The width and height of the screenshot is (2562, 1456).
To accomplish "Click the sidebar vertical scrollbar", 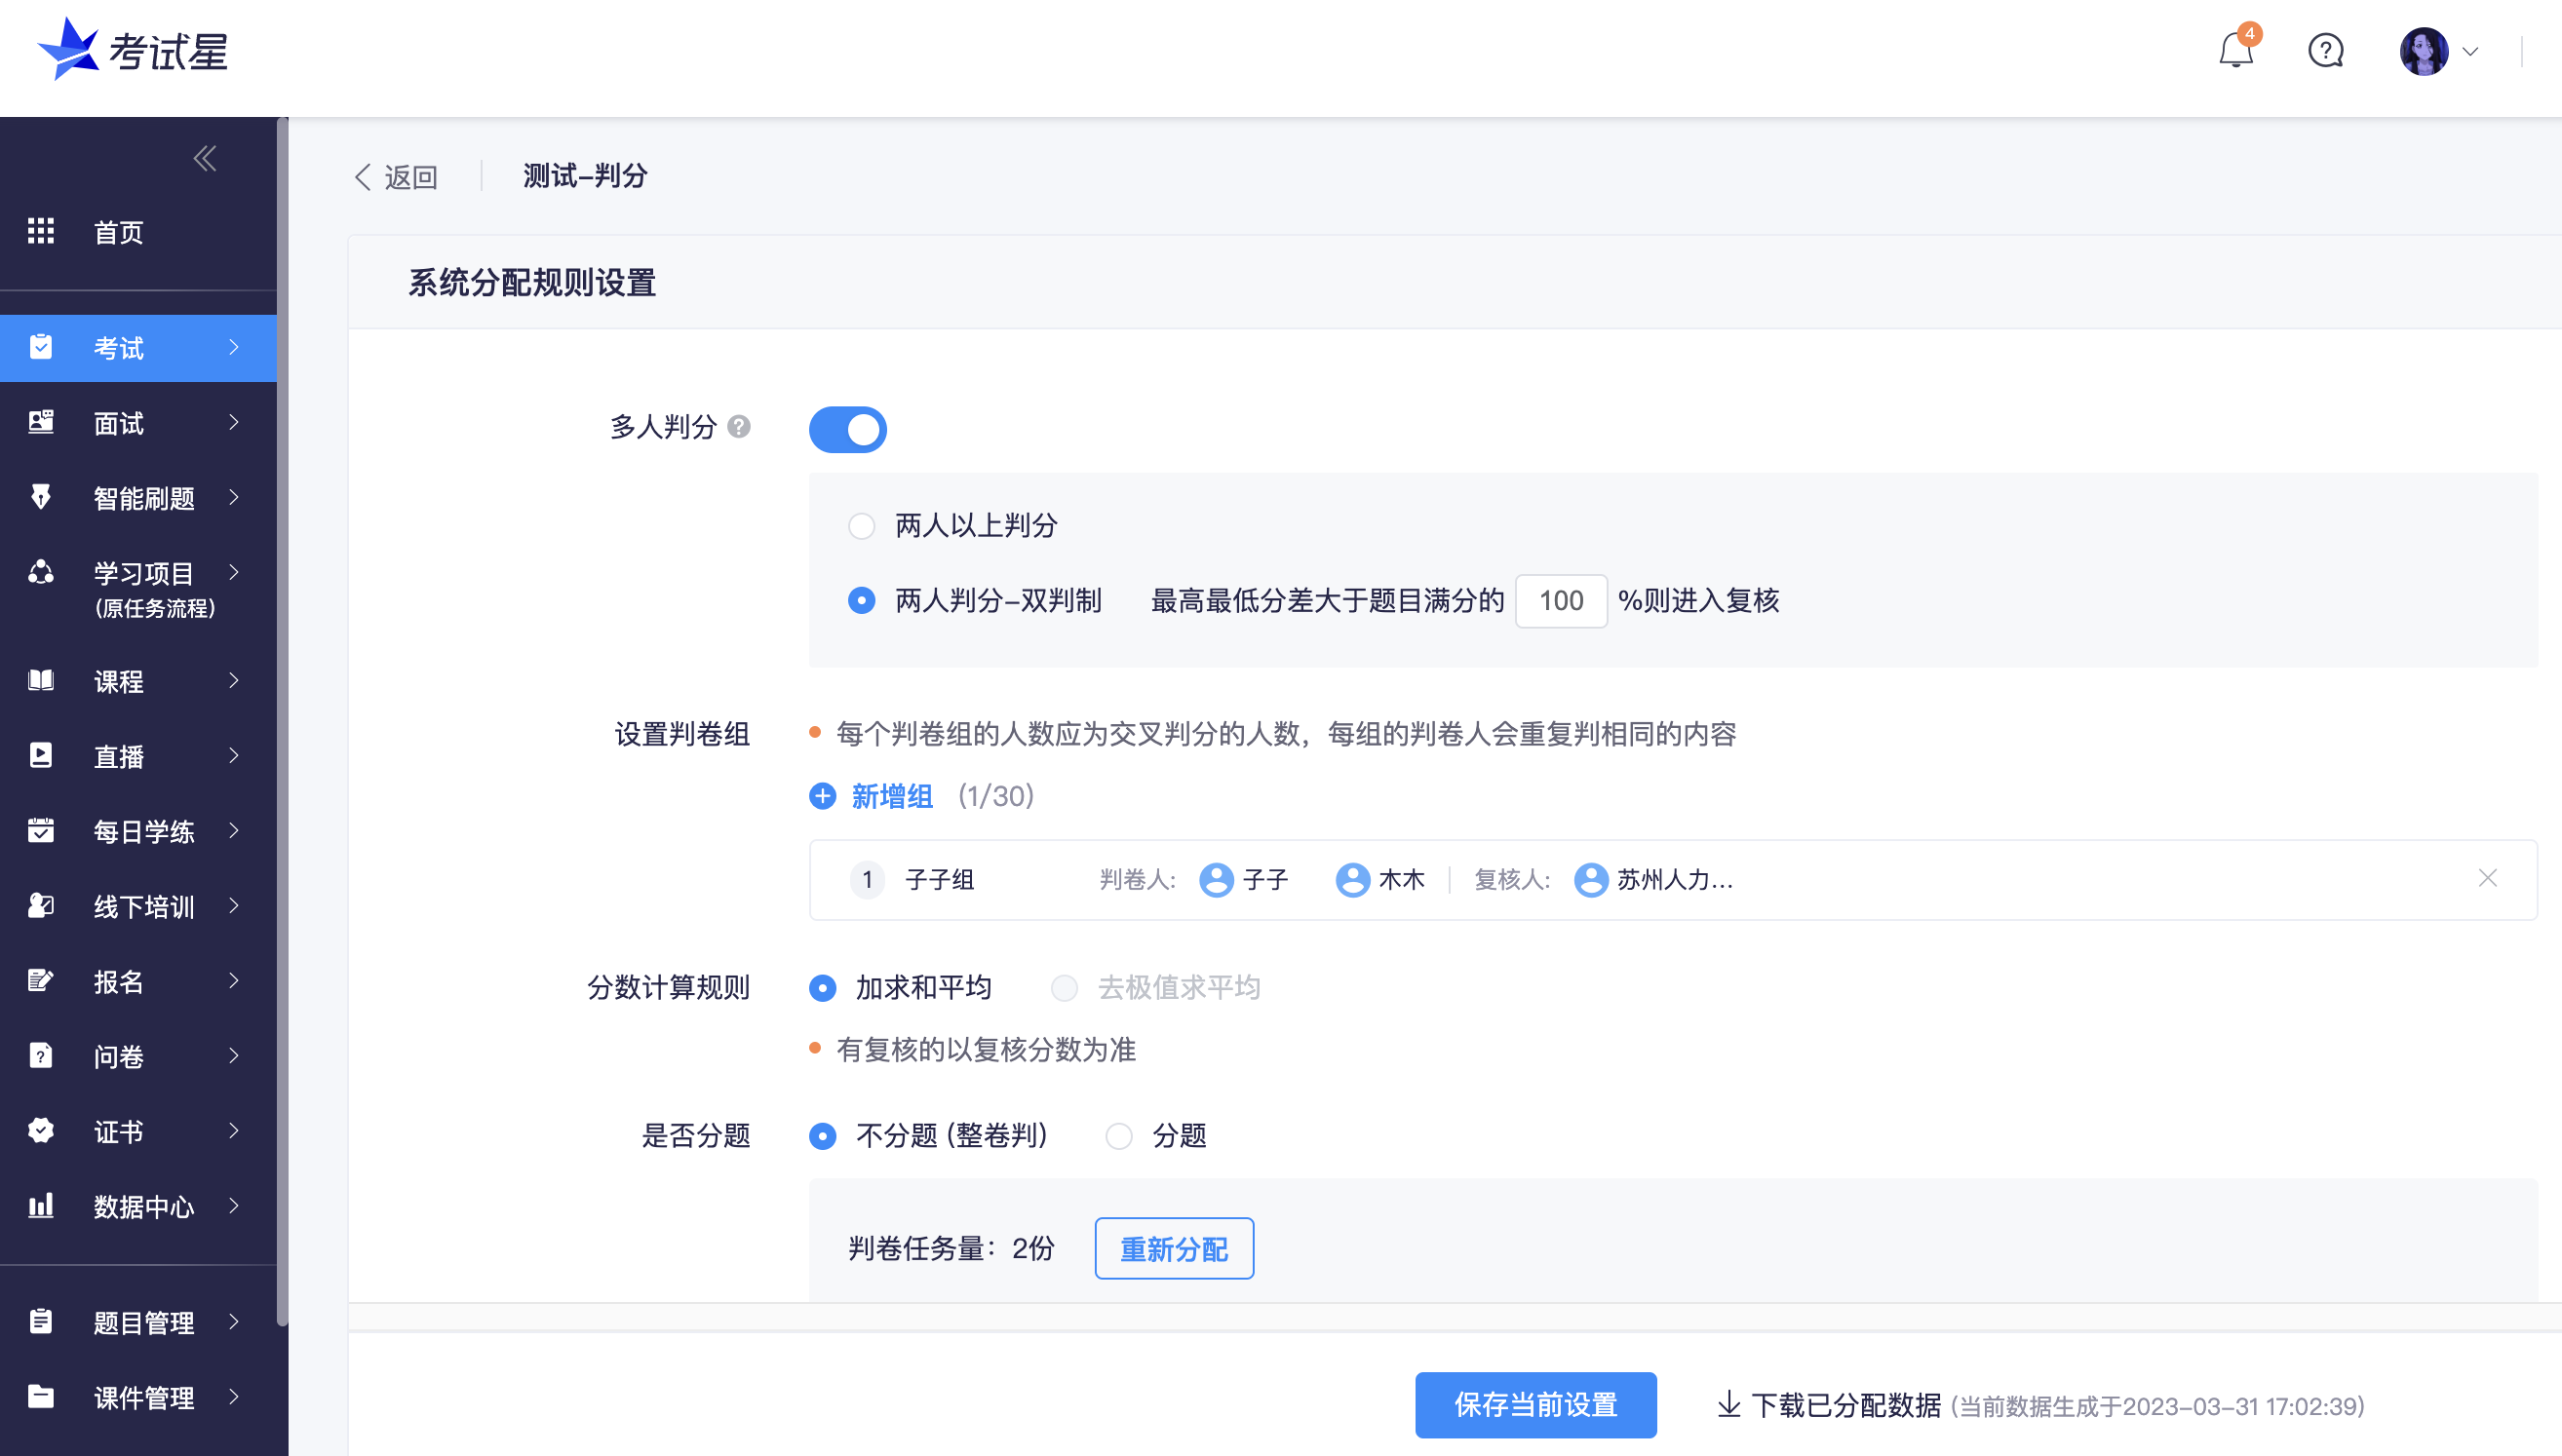I will 283,722.
